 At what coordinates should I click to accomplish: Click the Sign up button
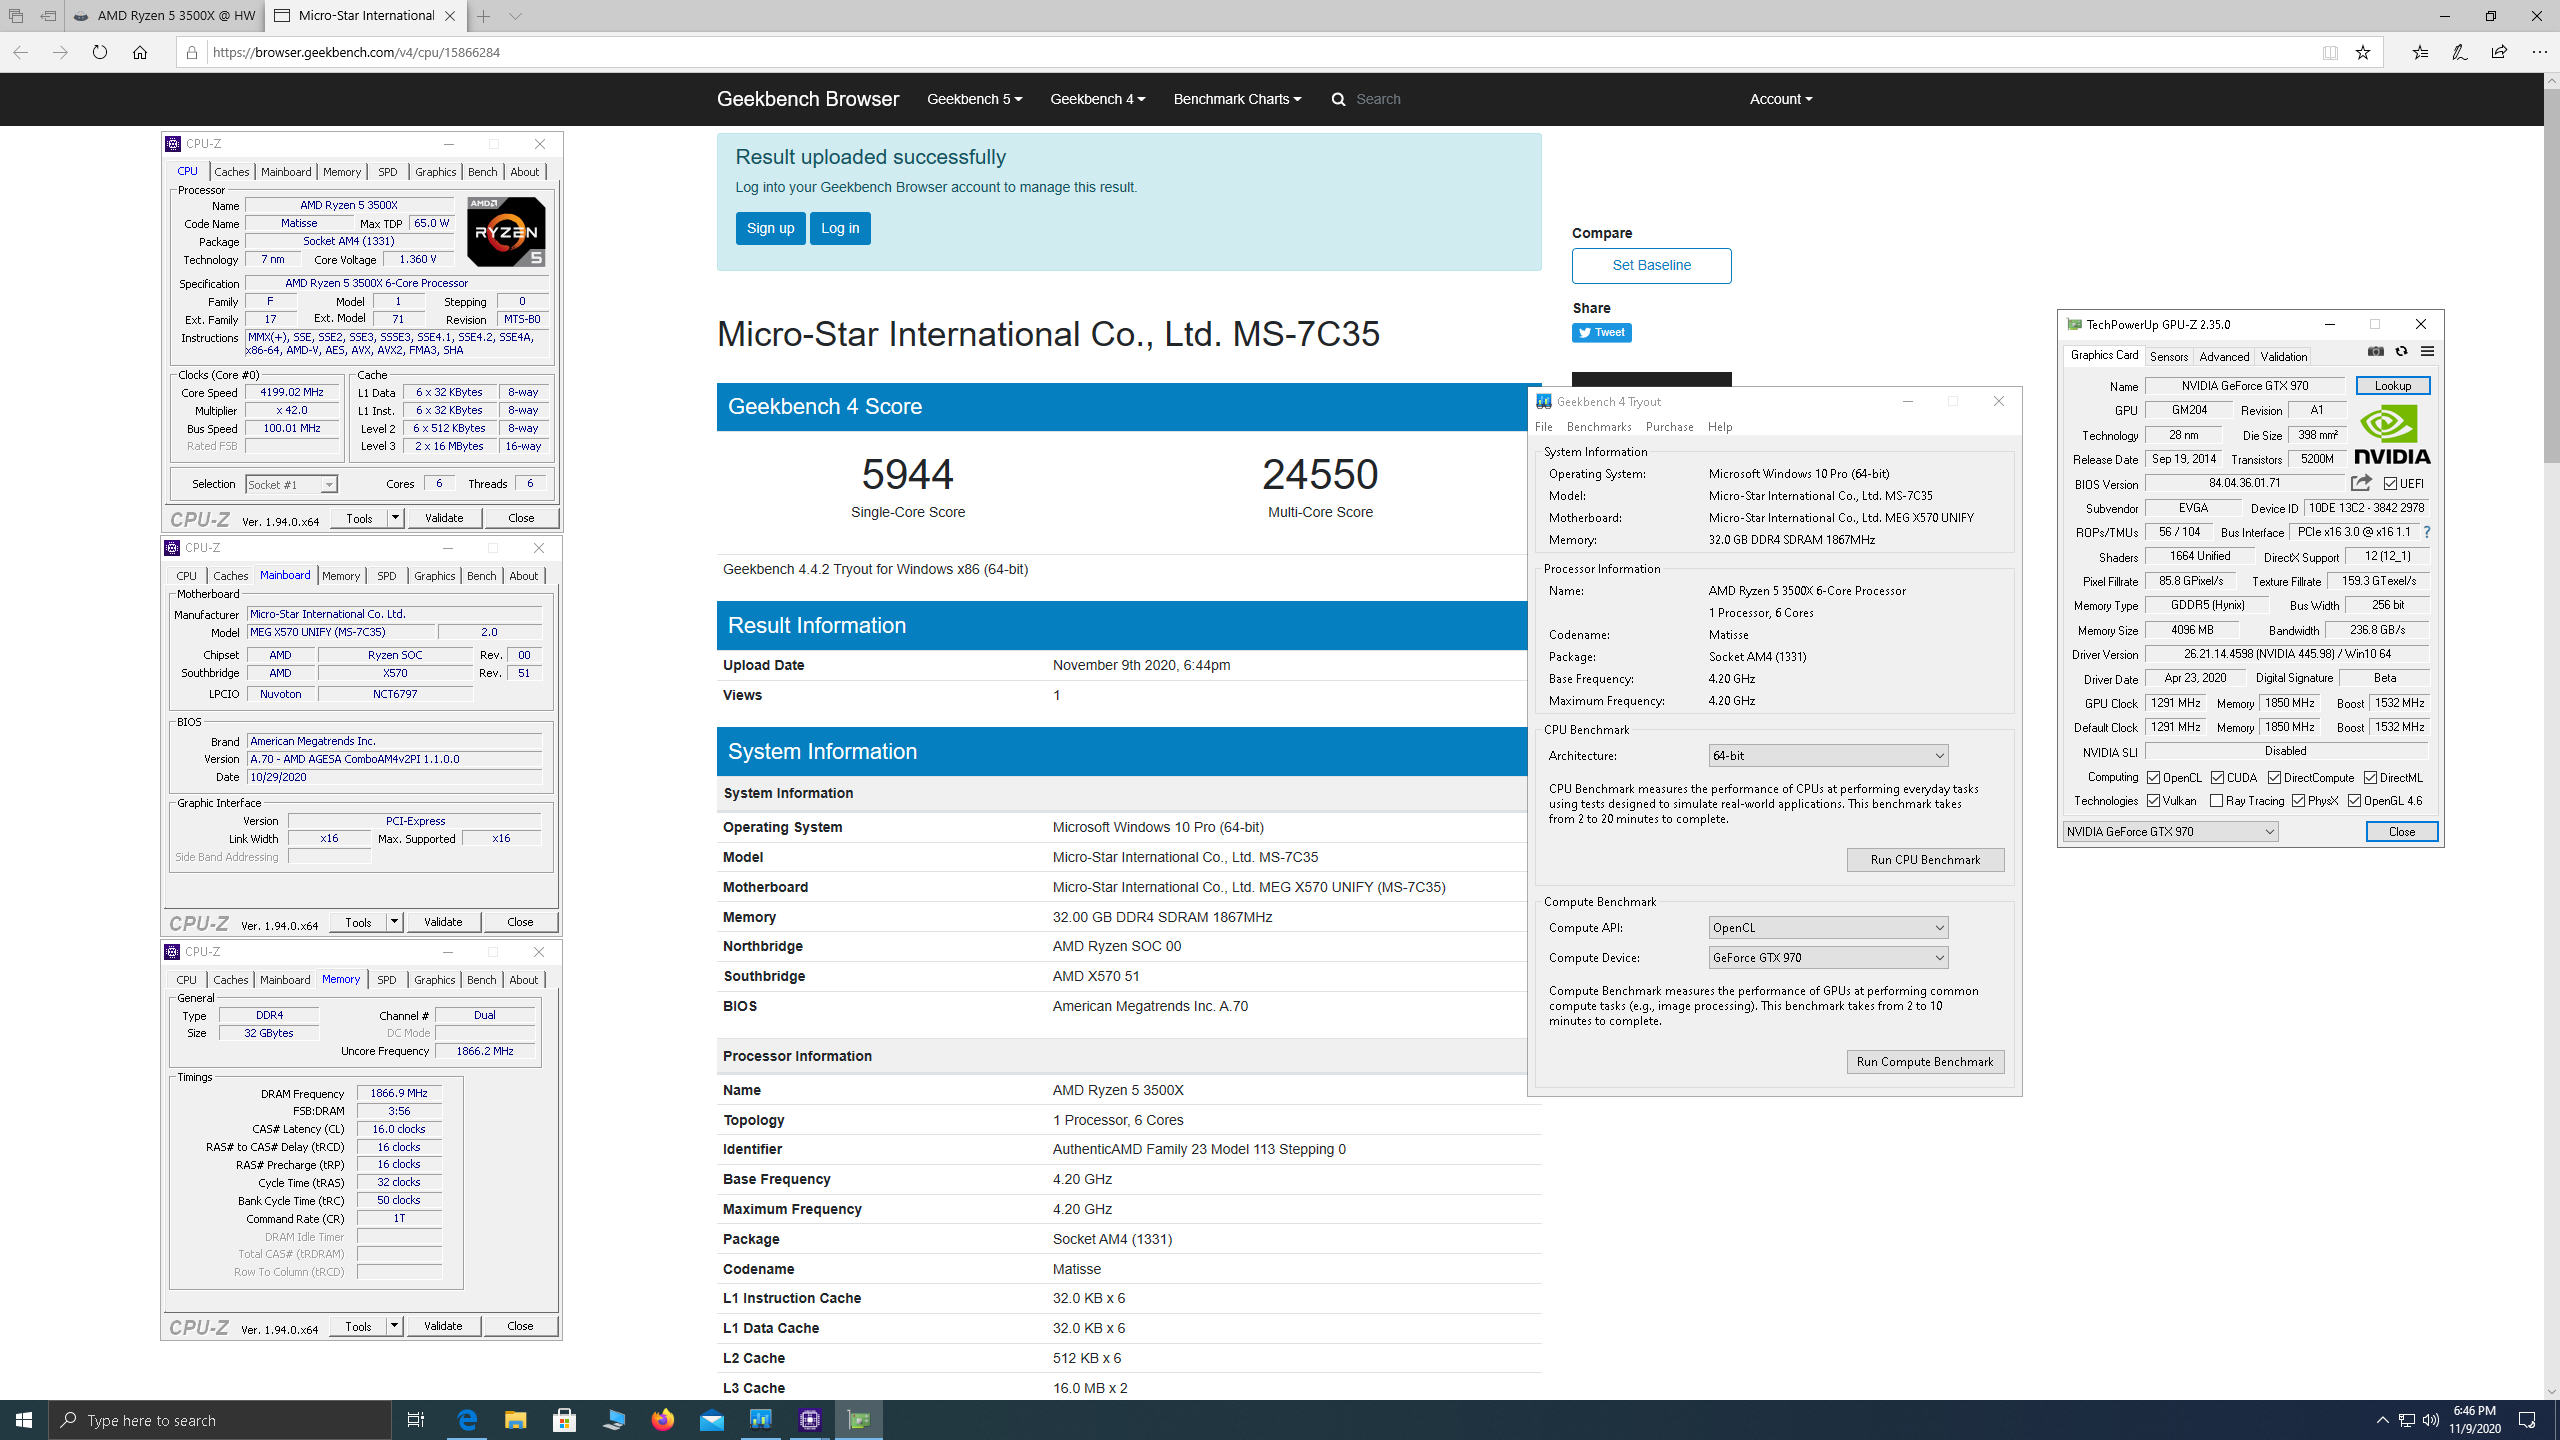coord(770,228)
